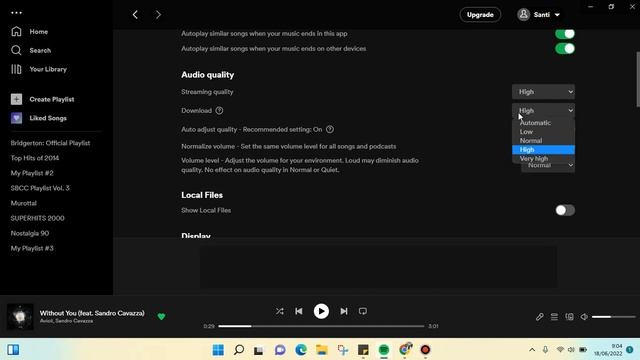This screenshot has width=640, height=360.
Task: Adjust the volume slider
Action: coord(613,317)
